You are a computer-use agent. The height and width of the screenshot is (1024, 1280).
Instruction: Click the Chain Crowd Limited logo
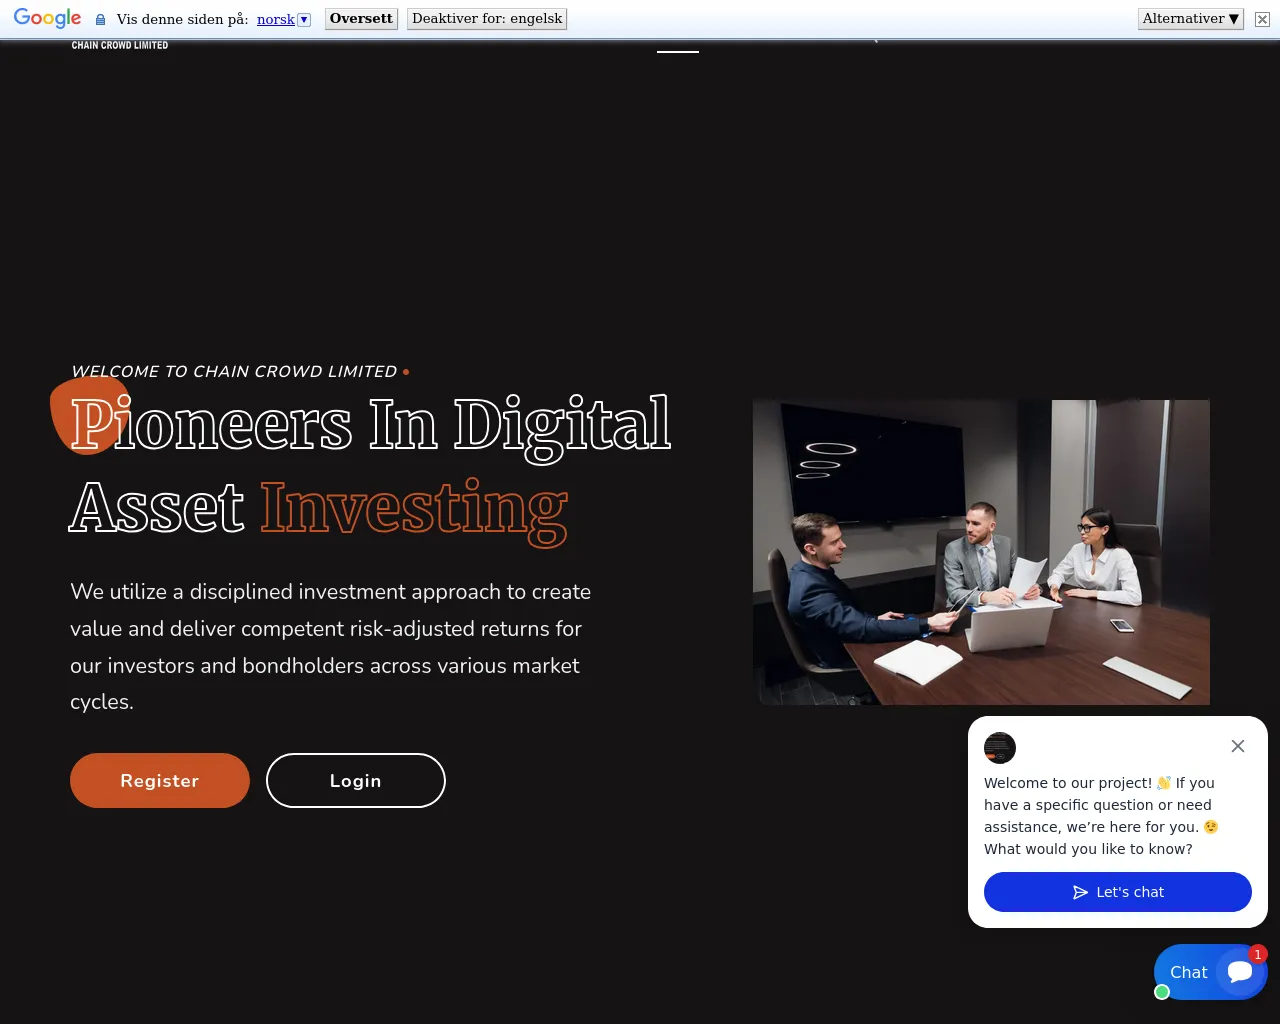120,45
